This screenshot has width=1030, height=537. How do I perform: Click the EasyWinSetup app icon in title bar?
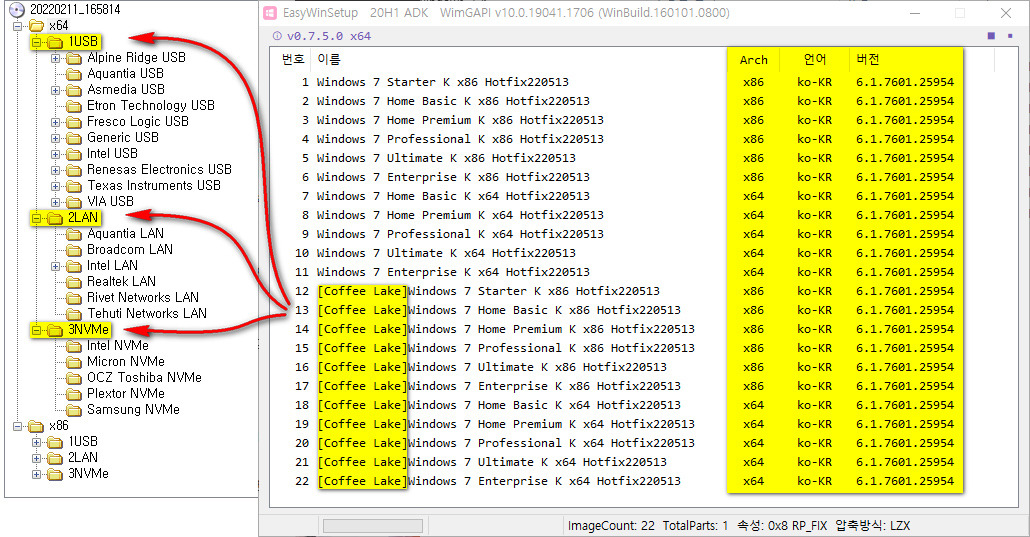click(x=269, y=13)
